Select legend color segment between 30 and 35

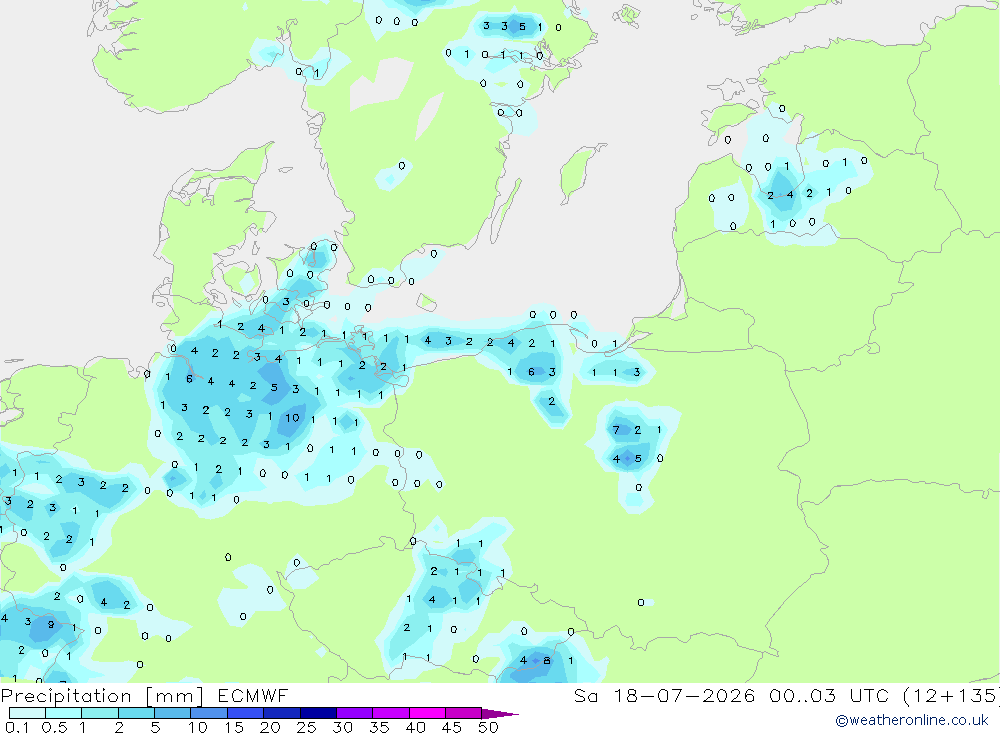(354, 713)
